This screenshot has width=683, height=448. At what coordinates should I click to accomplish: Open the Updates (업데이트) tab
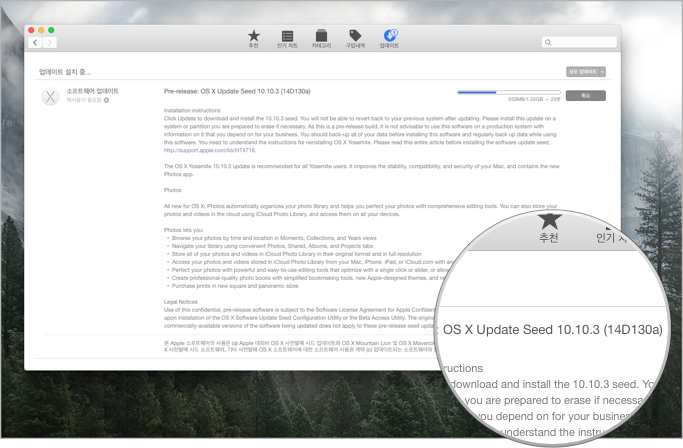389,39
